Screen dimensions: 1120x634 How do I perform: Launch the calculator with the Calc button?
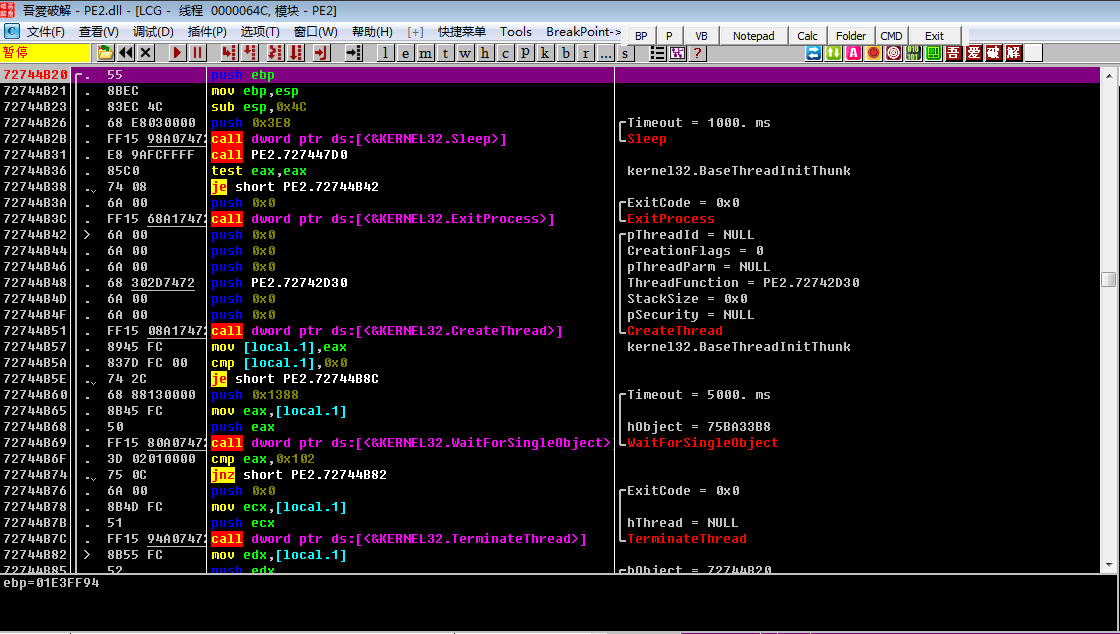click(808, 36)
